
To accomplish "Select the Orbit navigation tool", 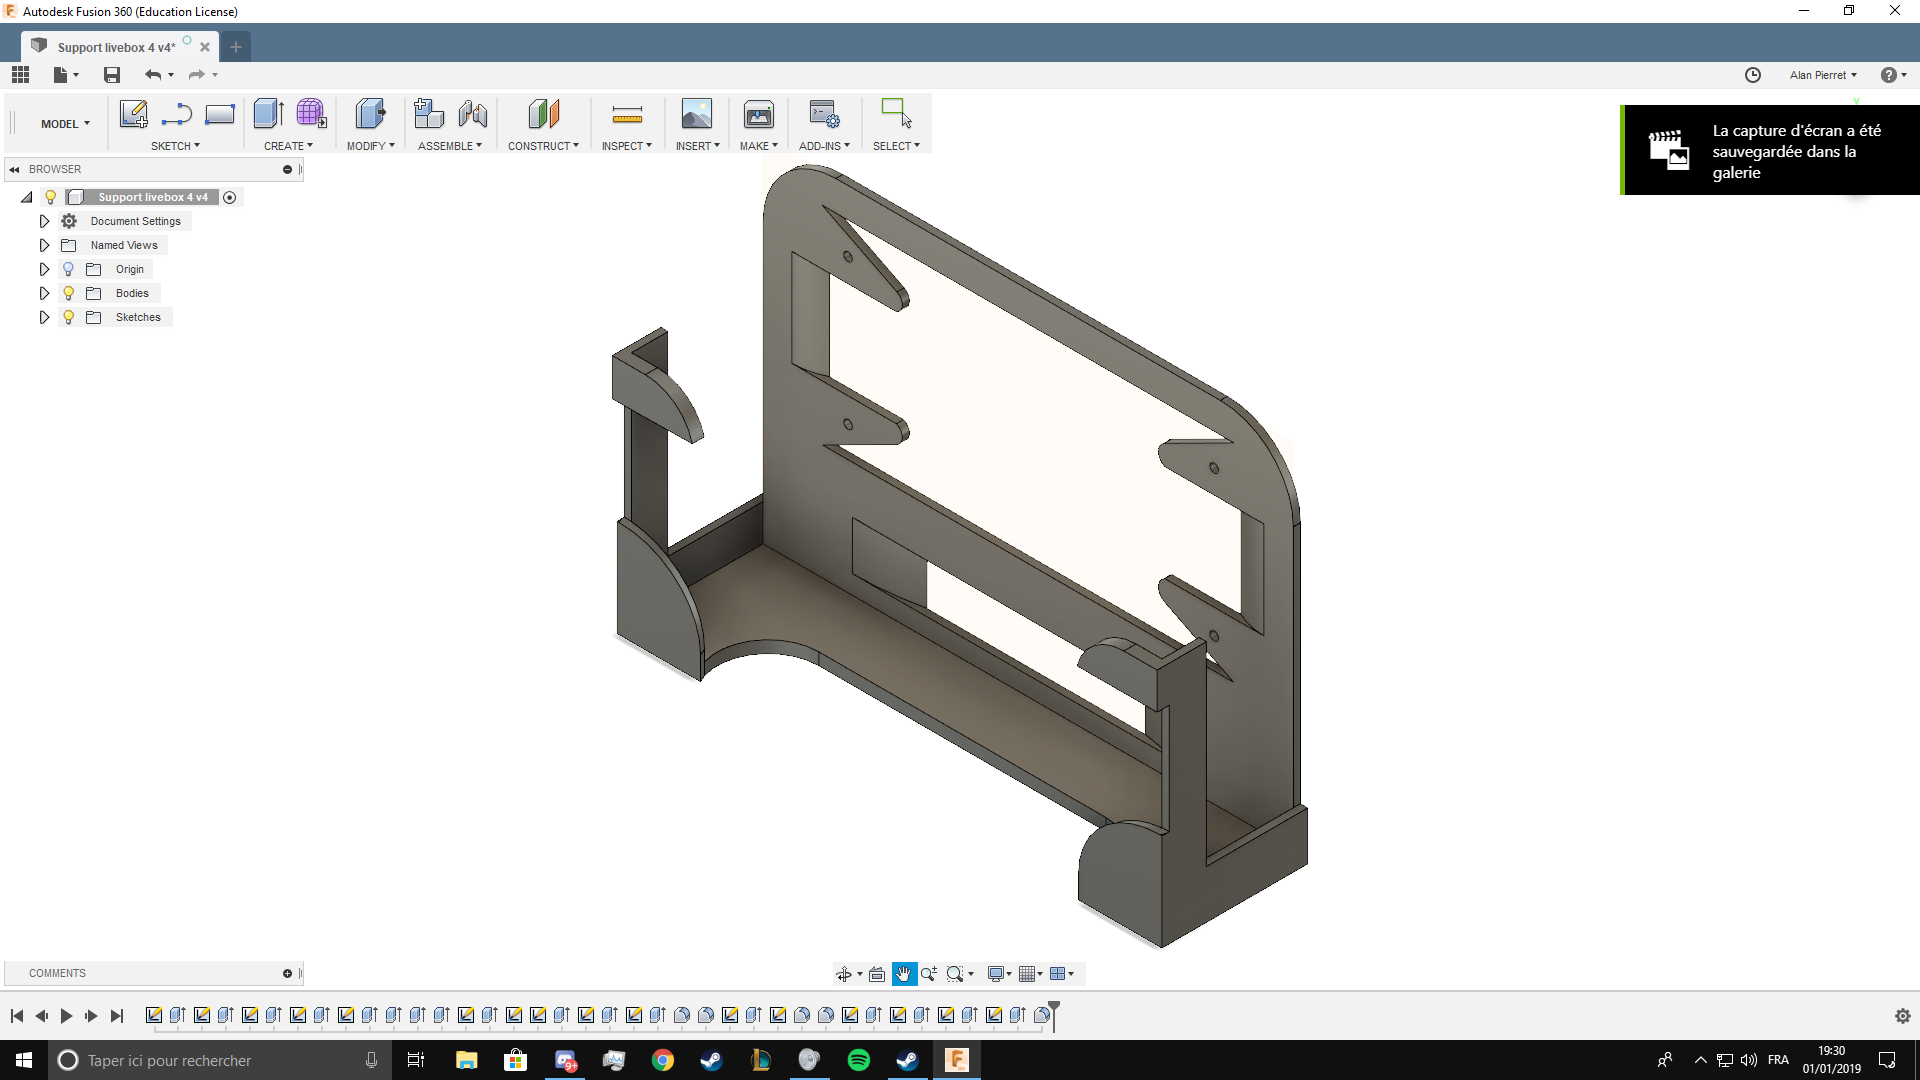I will pyautogui.click(x=844, y=974).
